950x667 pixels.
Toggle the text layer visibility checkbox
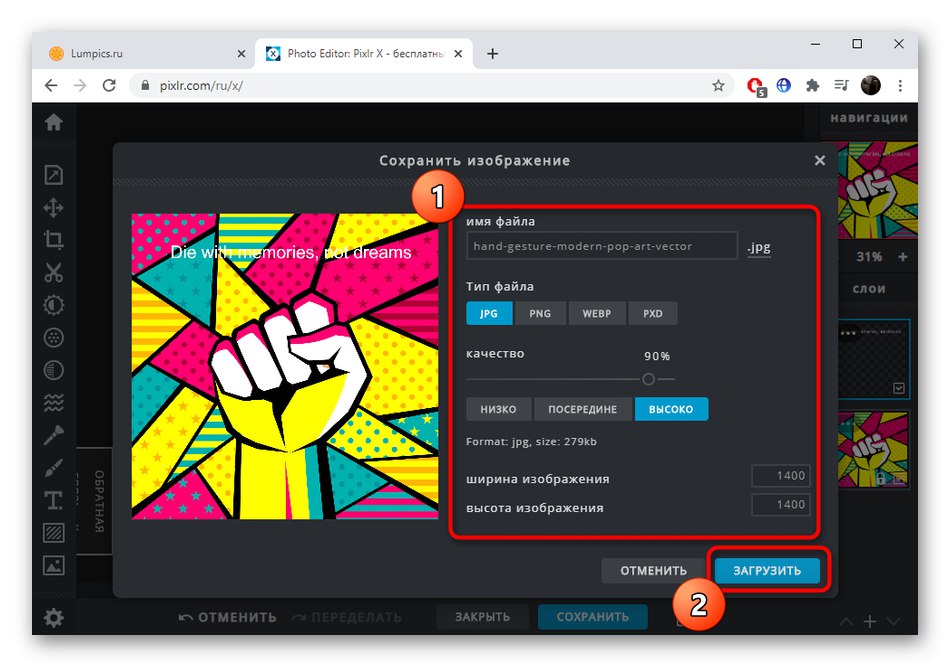[x=899, y=388]
